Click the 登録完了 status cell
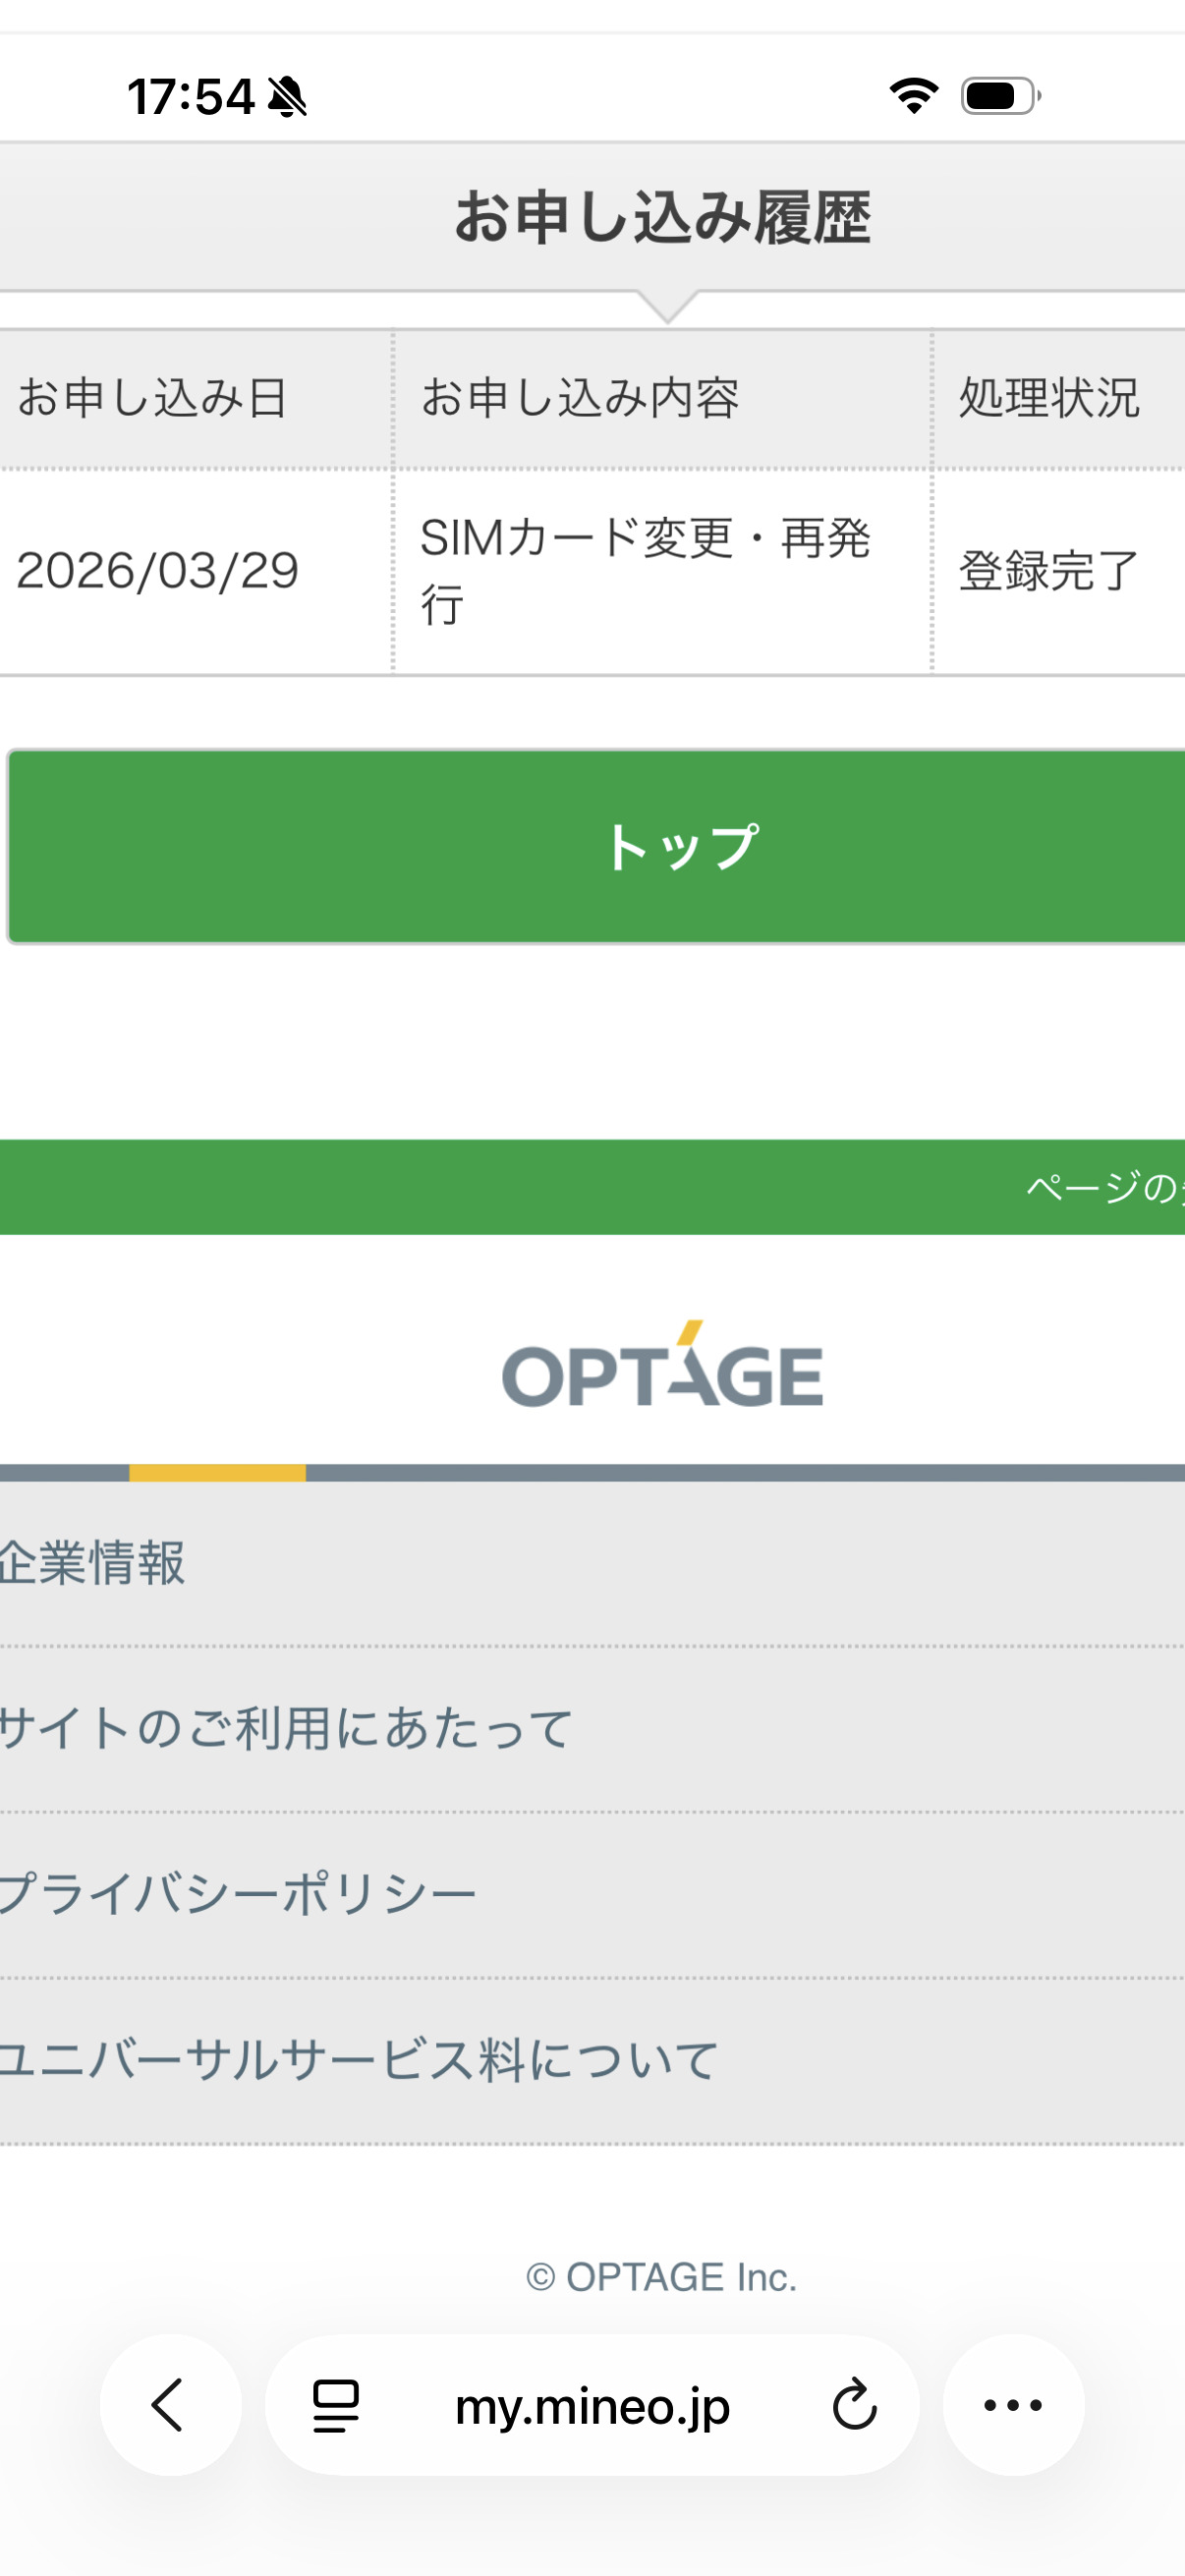Viewport: 1185px width, 2576px height. tap(1049, 571)
